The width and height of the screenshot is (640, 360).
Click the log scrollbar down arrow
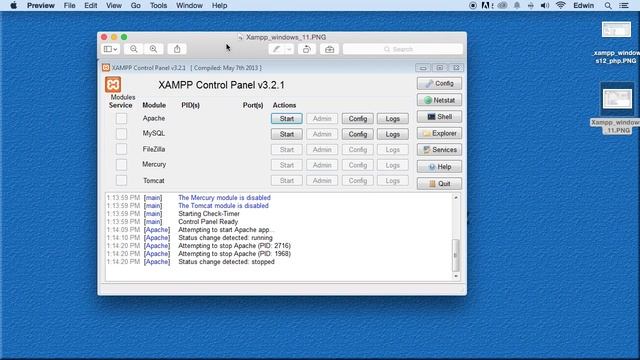[x=456, y=276]
